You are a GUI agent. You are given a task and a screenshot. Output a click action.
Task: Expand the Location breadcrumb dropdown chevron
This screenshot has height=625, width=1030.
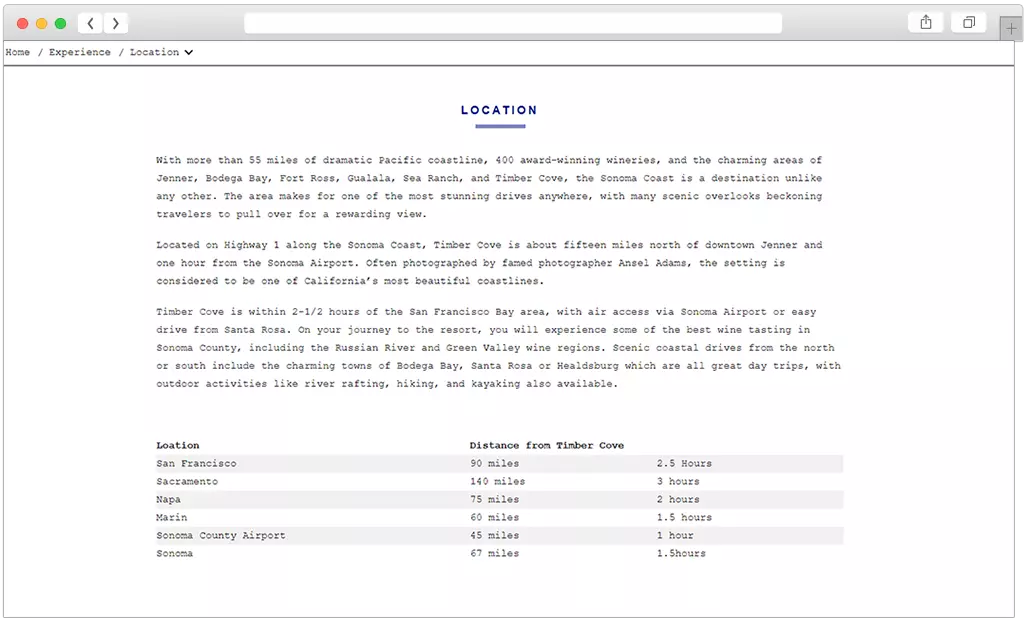pos(188,52)
